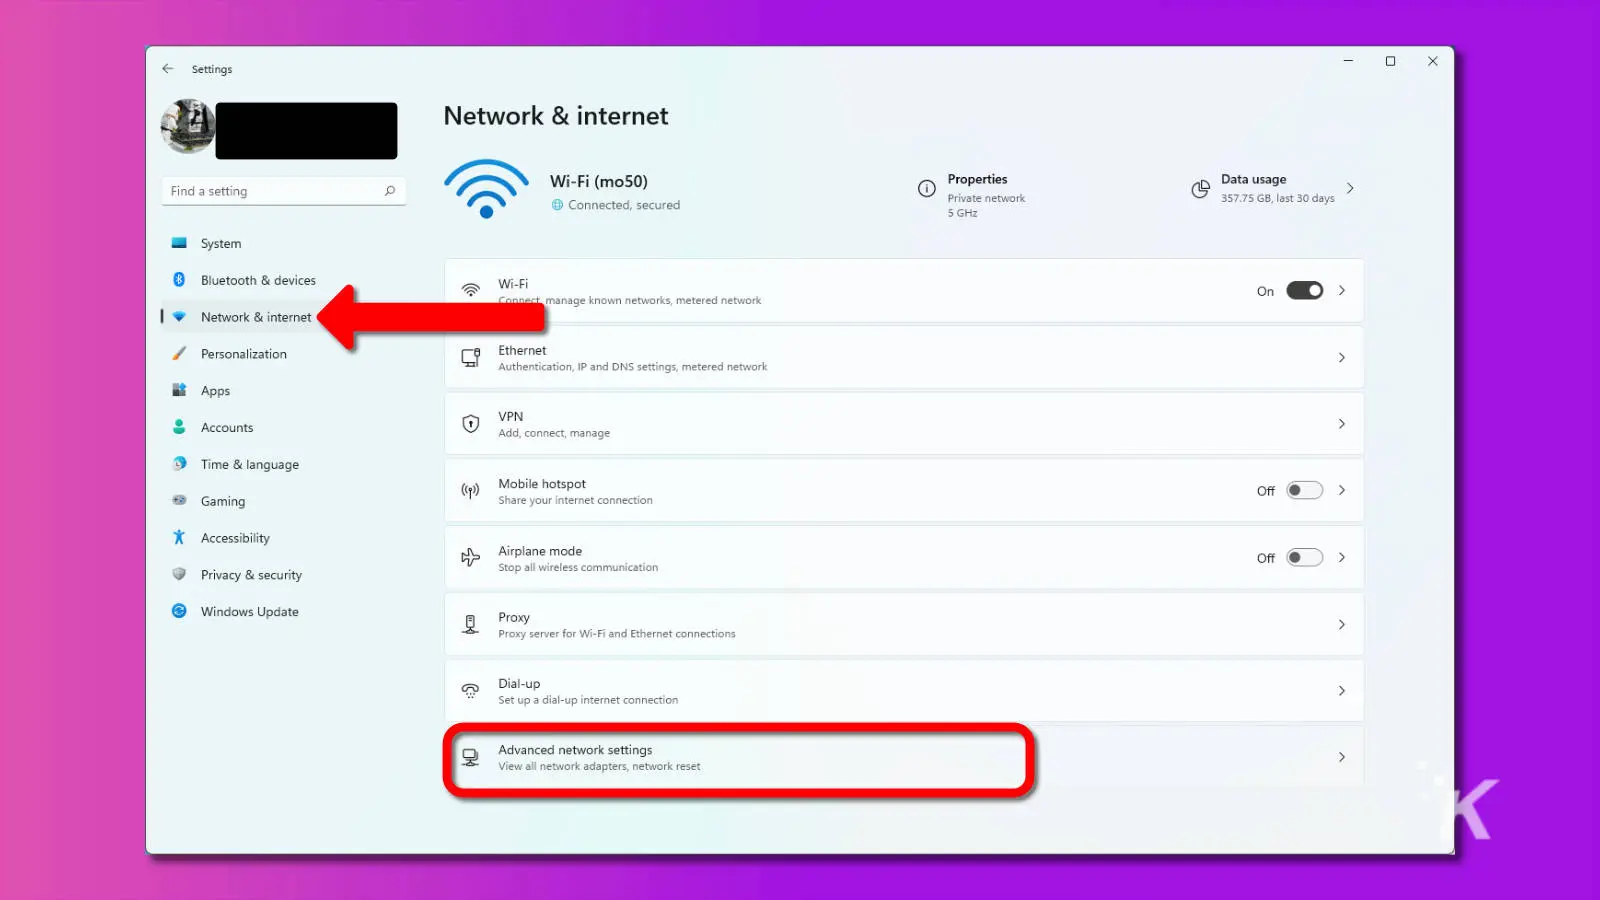The width and height of the screenshot is (1600, 900).
Task: Open the user profile picture
Action: 188,127
